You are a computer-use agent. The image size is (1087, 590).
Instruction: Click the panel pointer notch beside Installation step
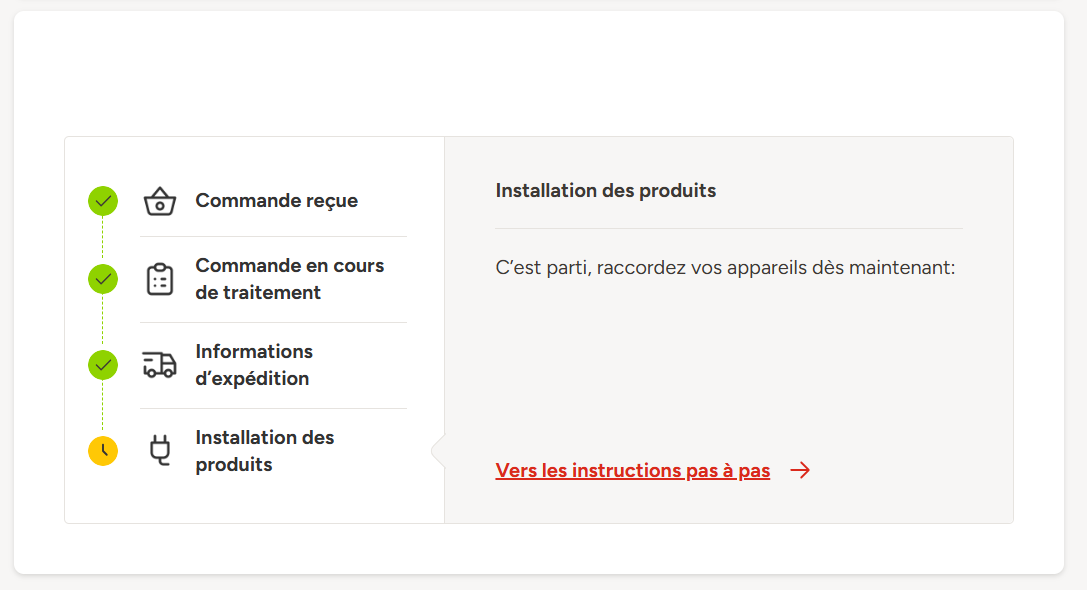click(x=438, y=451)
